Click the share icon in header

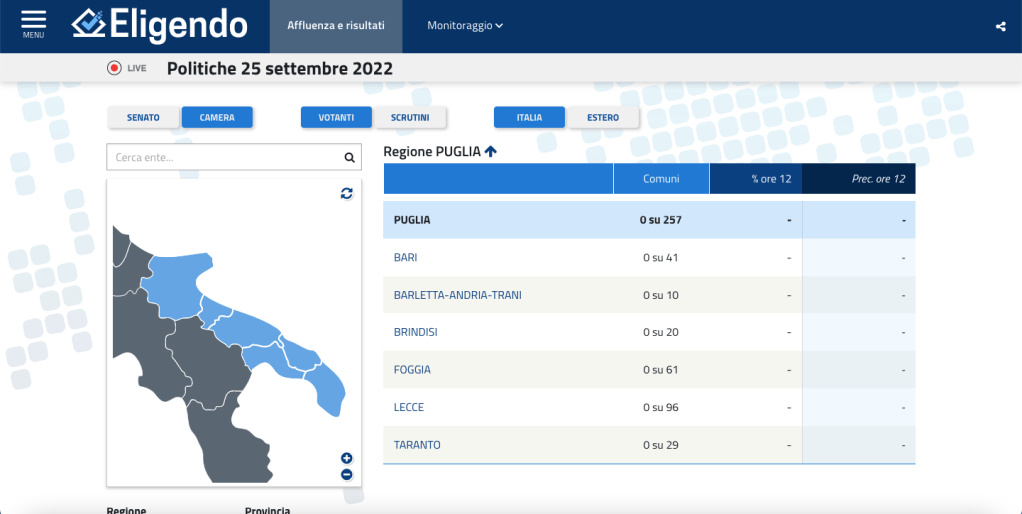pos(1000,27)
